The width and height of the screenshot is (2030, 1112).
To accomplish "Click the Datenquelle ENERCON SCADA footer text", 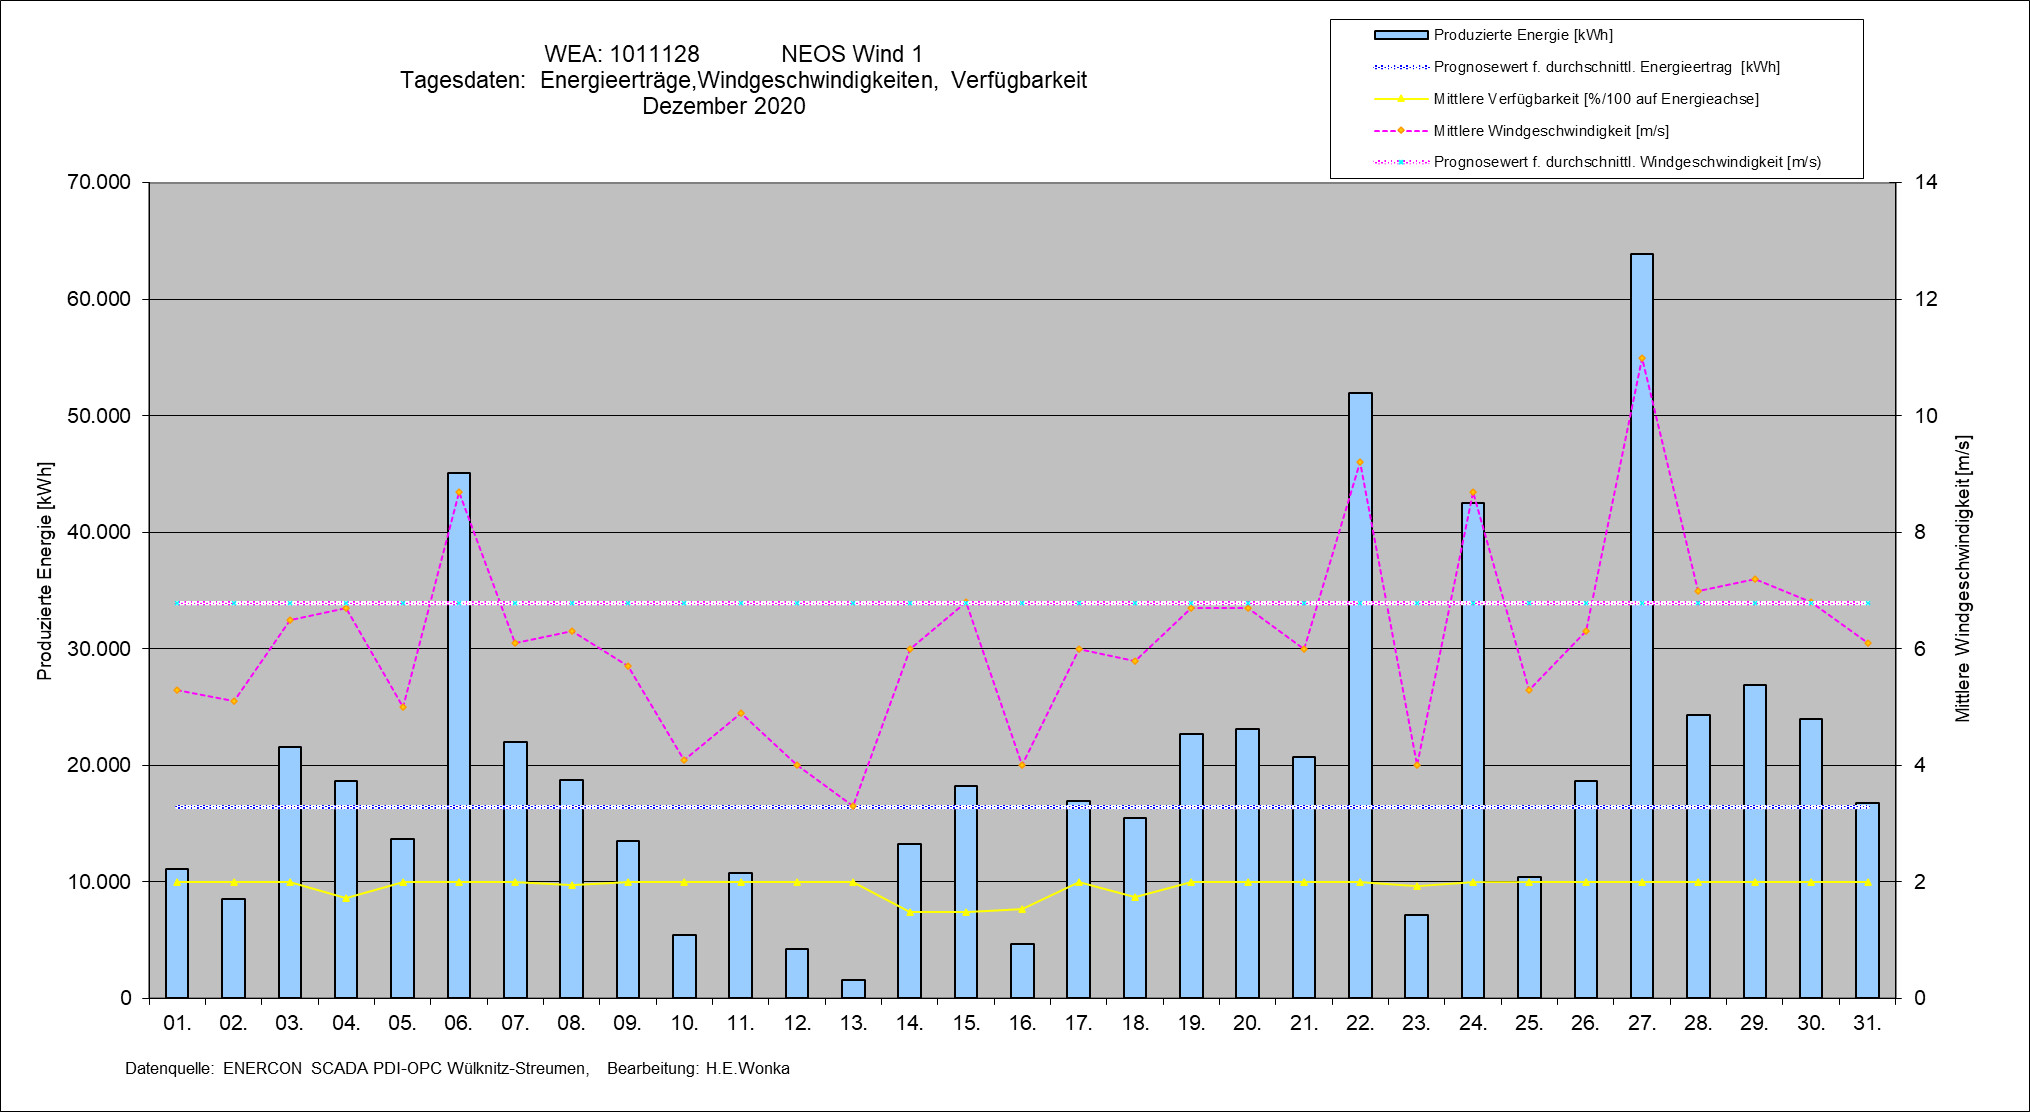I will coord(356,1068).
